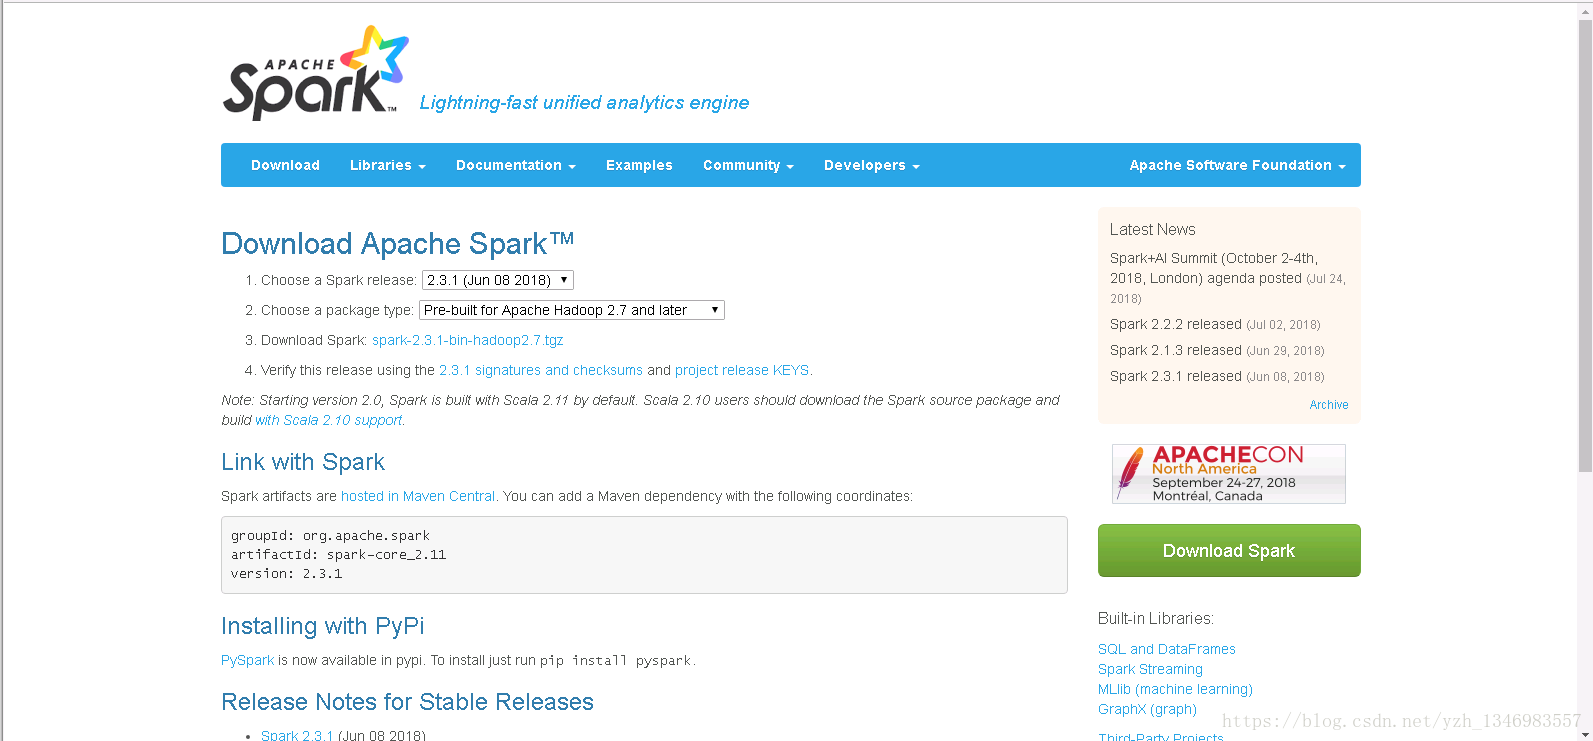Click the 'version: 2.3.1' code line
The height and width of the screenshot is (741, 1593).
pos(286,573)
